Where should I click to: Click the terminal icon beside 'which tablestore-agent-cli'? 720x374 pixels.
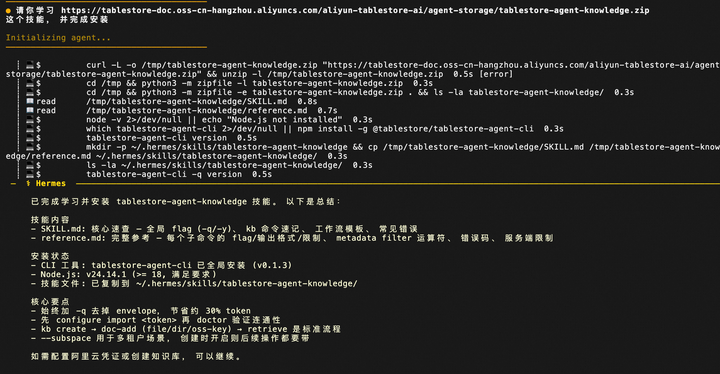click(30, 129)
